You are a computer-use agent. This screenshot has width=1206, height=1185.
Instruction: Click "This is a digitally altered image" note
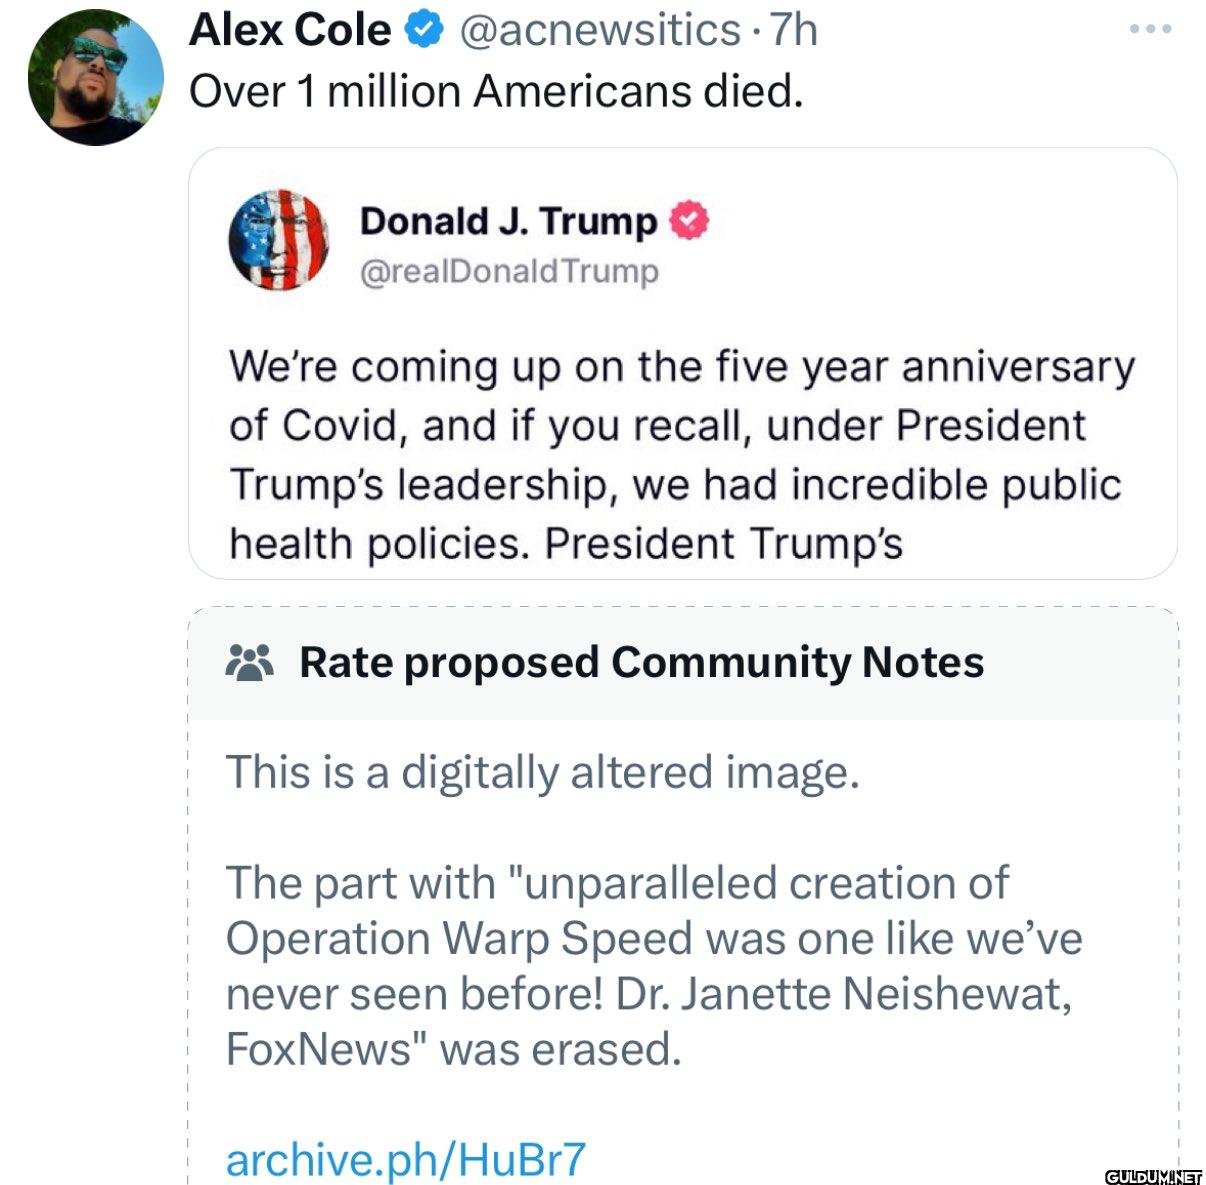[542, 772]
